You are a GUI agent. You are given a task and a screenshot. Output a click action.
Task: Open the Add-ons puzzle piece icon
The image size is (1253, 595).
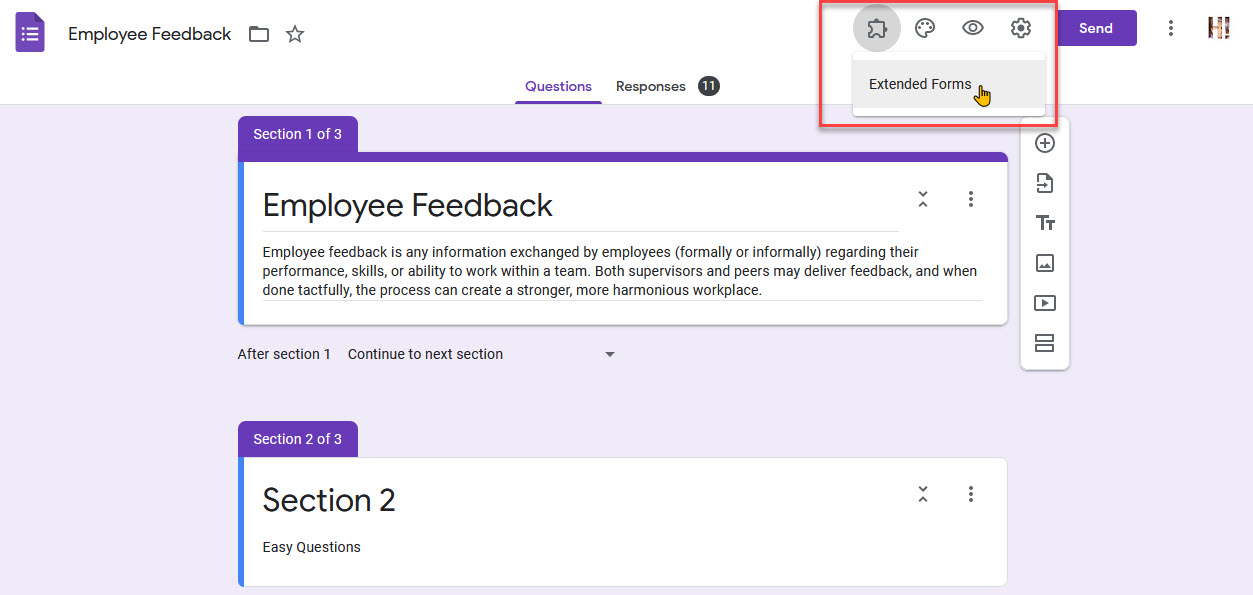click(877, 28)
